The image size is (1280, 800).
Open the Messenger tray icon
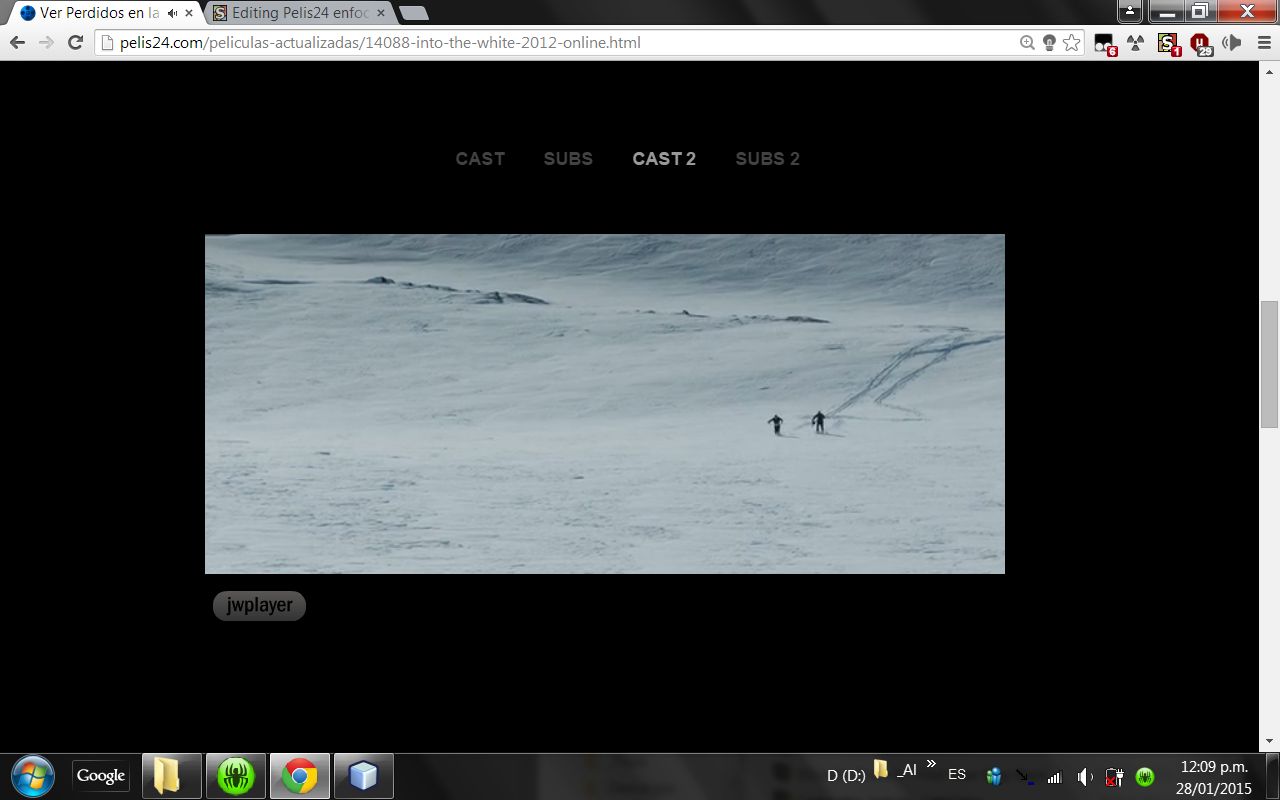pos(994,776)
